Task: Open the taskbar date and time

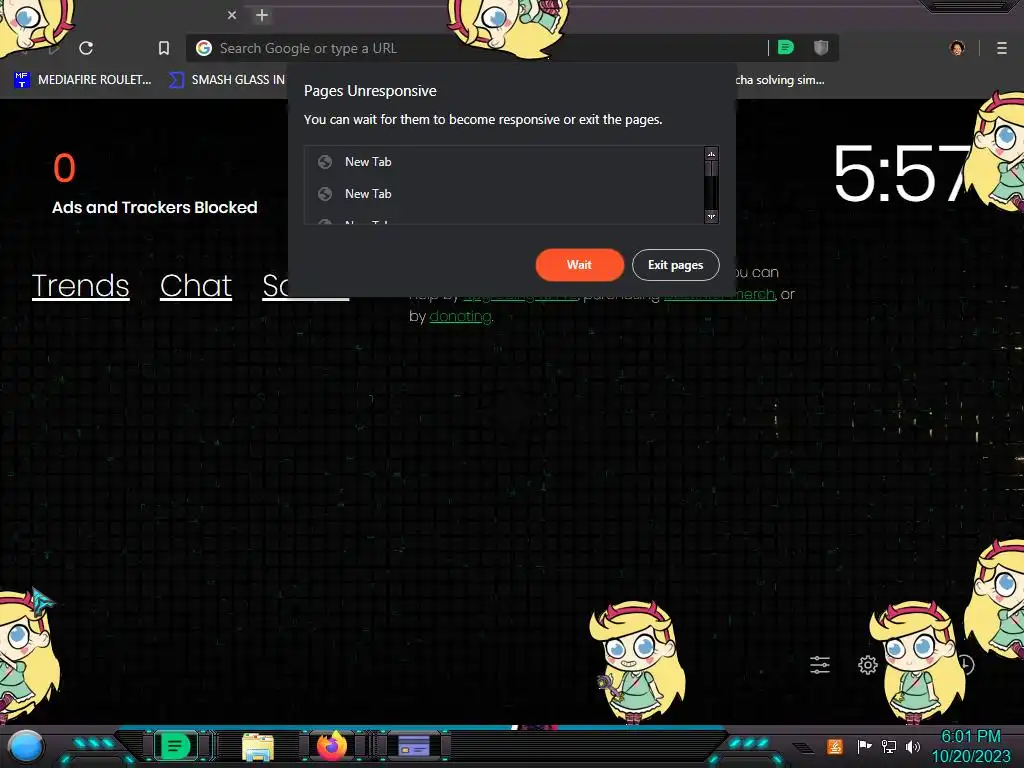Action: [971, 746]
